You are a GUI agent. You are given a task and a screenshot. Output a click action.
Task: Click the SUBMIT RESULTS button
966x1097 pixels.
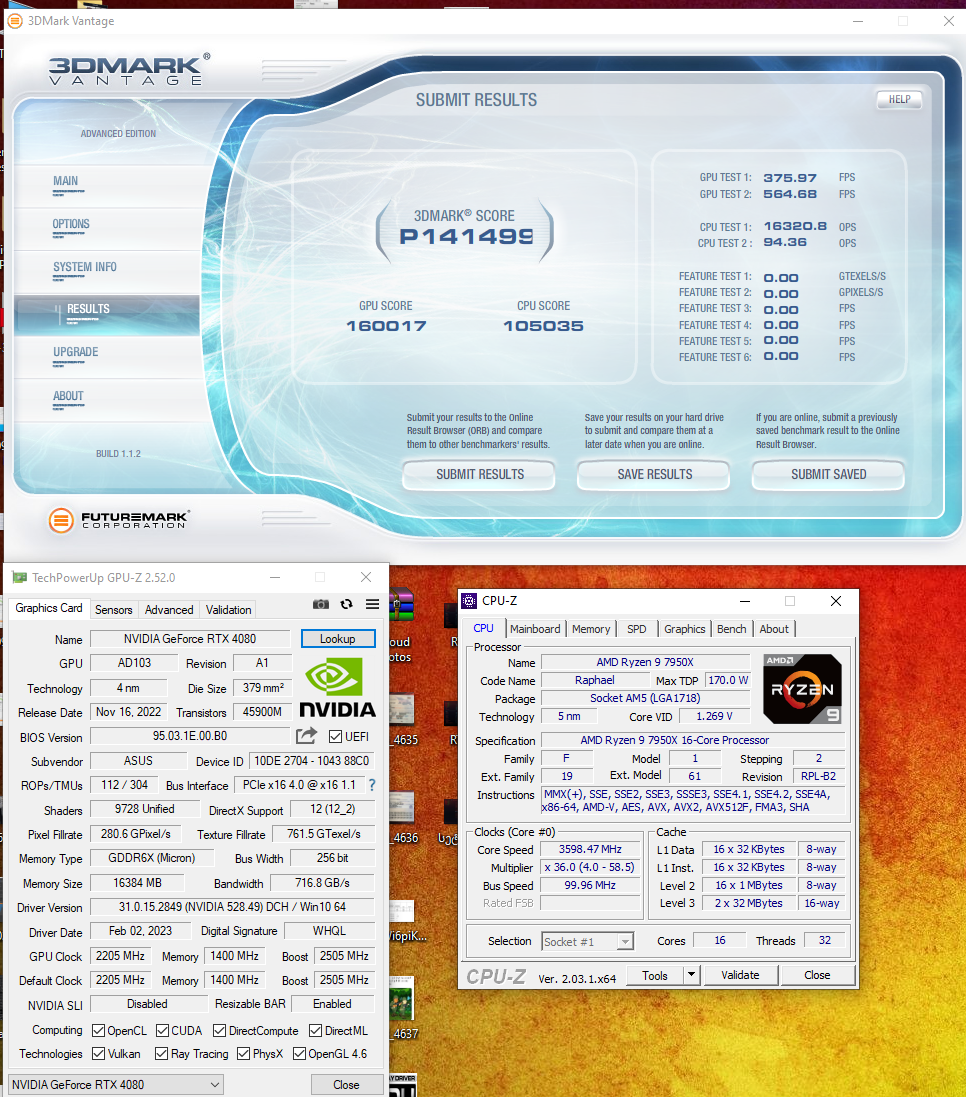tap(480, 474)
